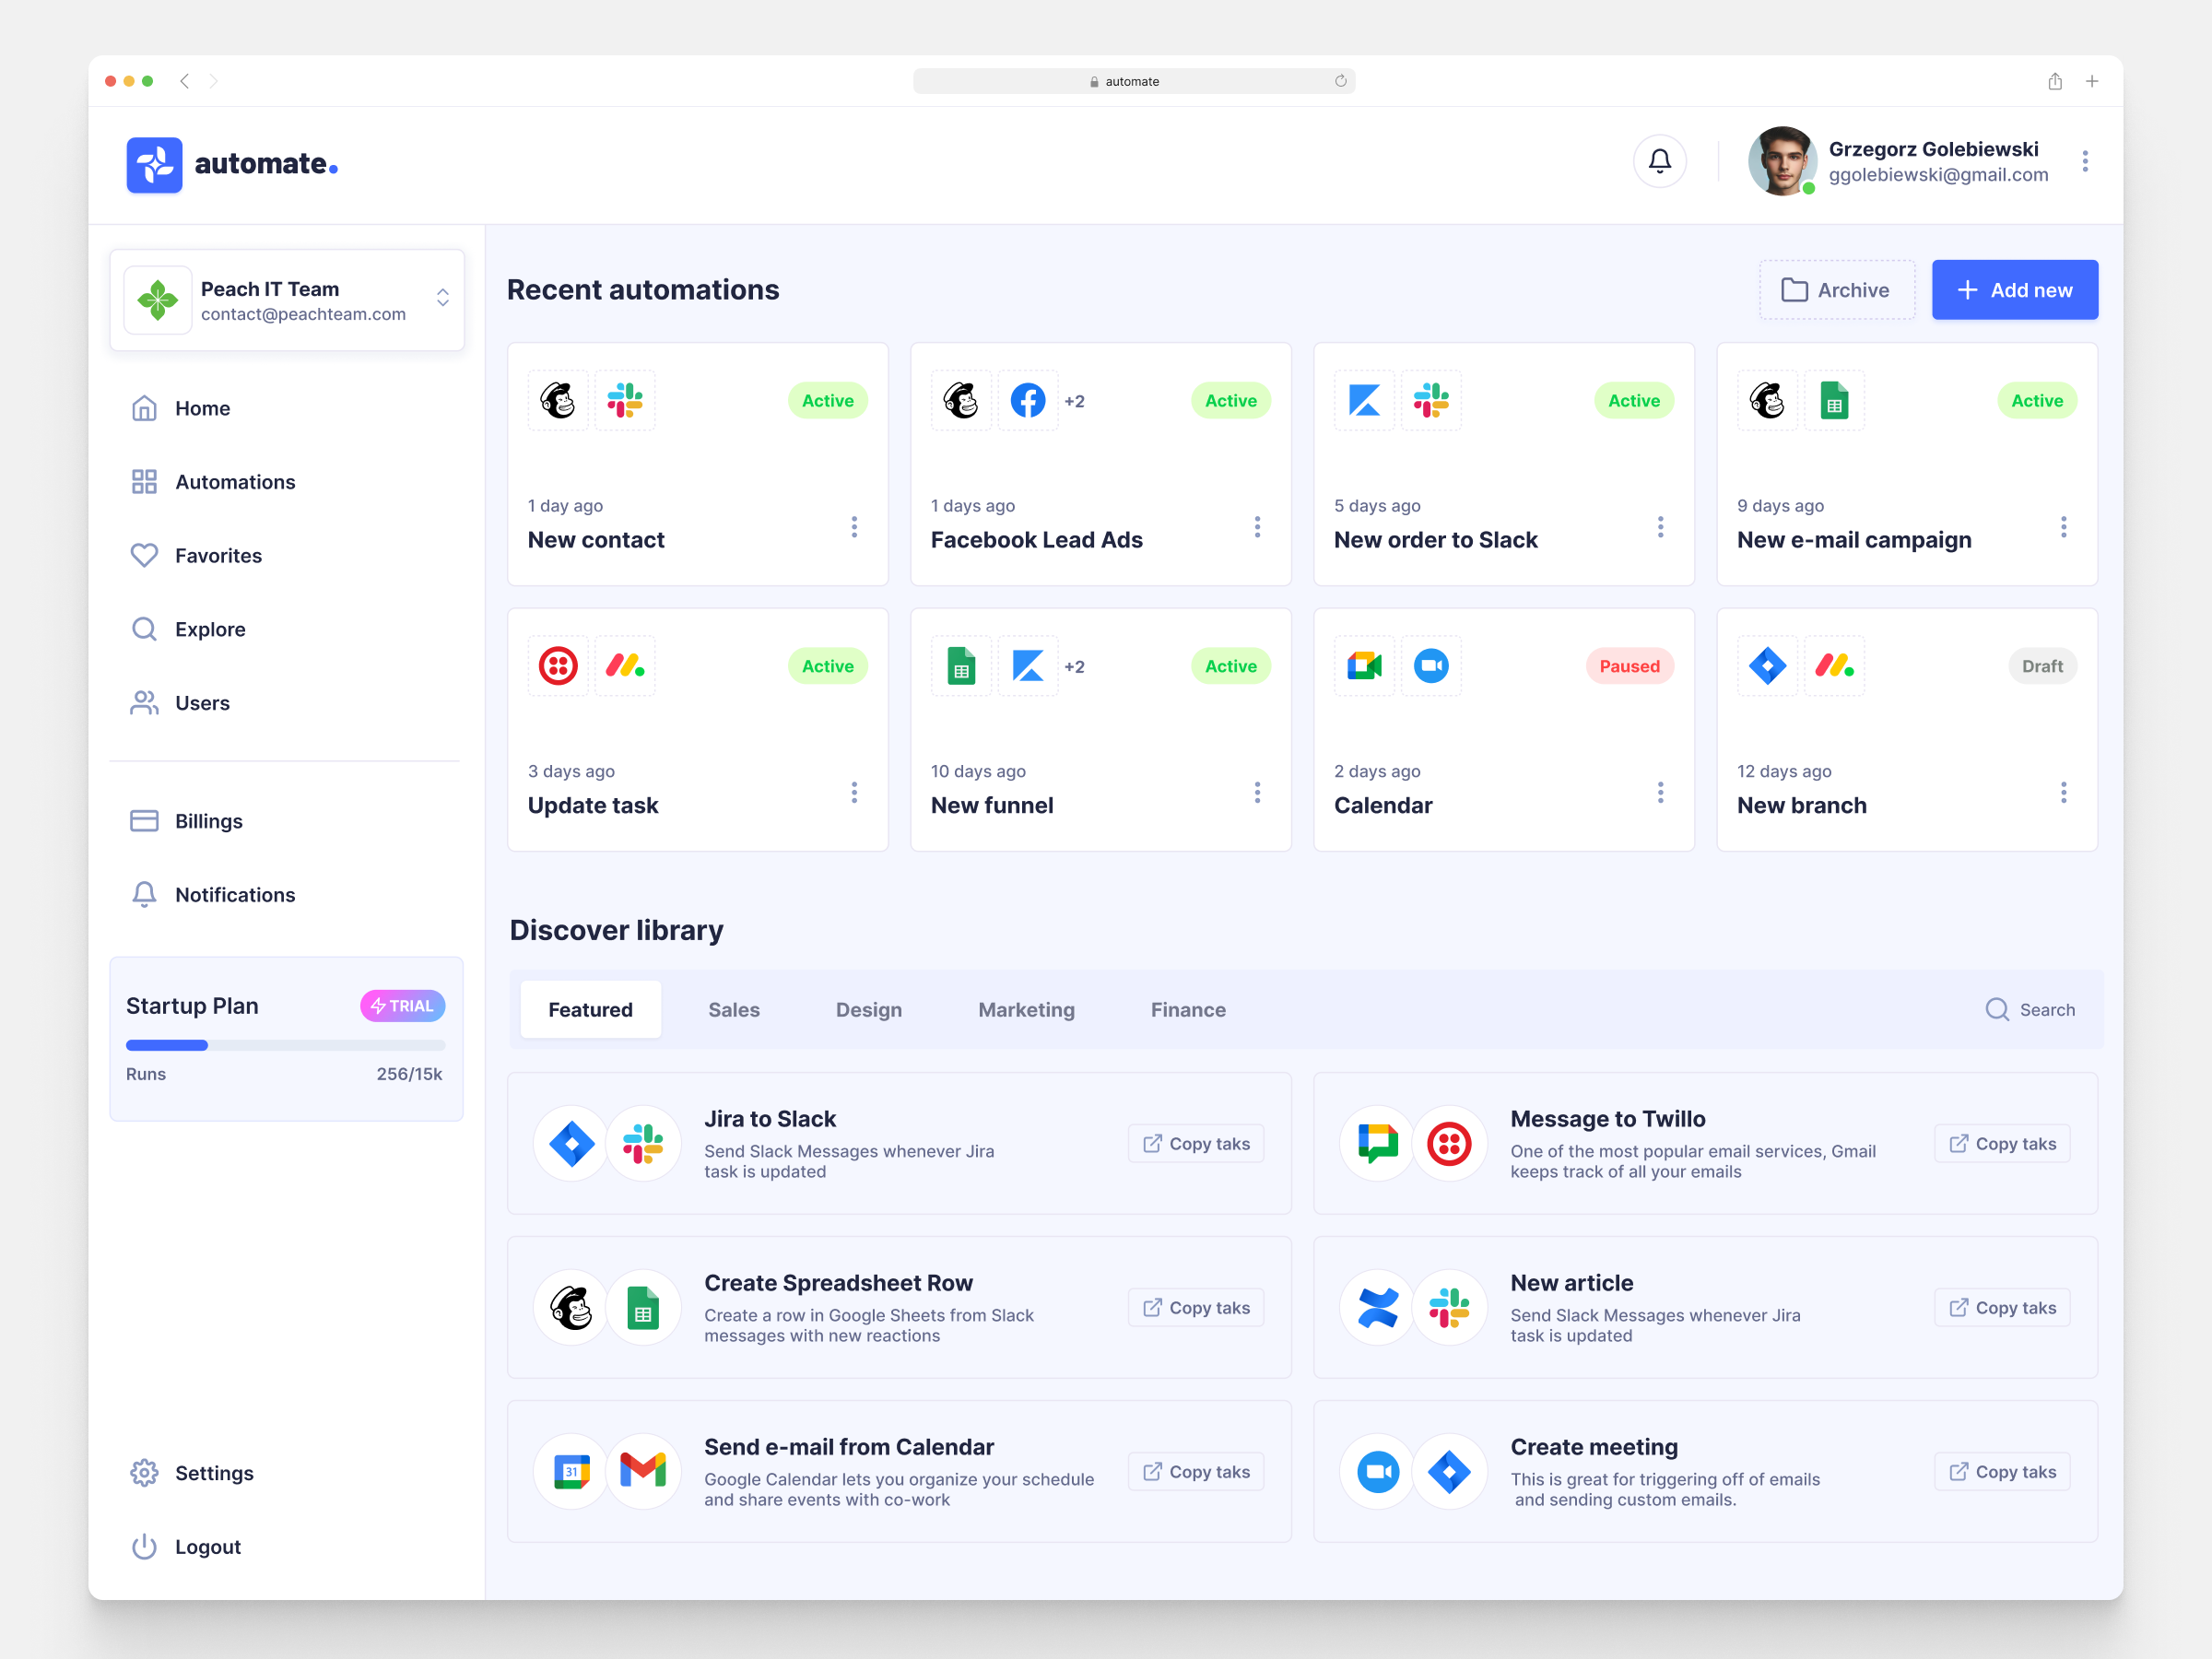The width and height of the screenshot is (2212, 1659).
Task: Open the notification bell icon
Action: [x=1660, y=160]
